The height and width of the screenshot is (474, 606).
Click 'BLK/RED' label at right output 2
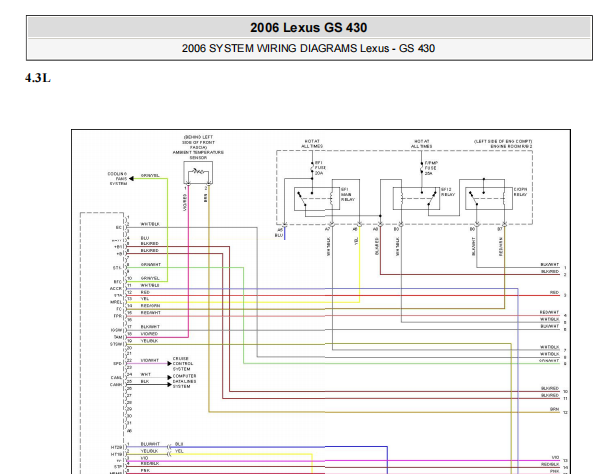550,272
